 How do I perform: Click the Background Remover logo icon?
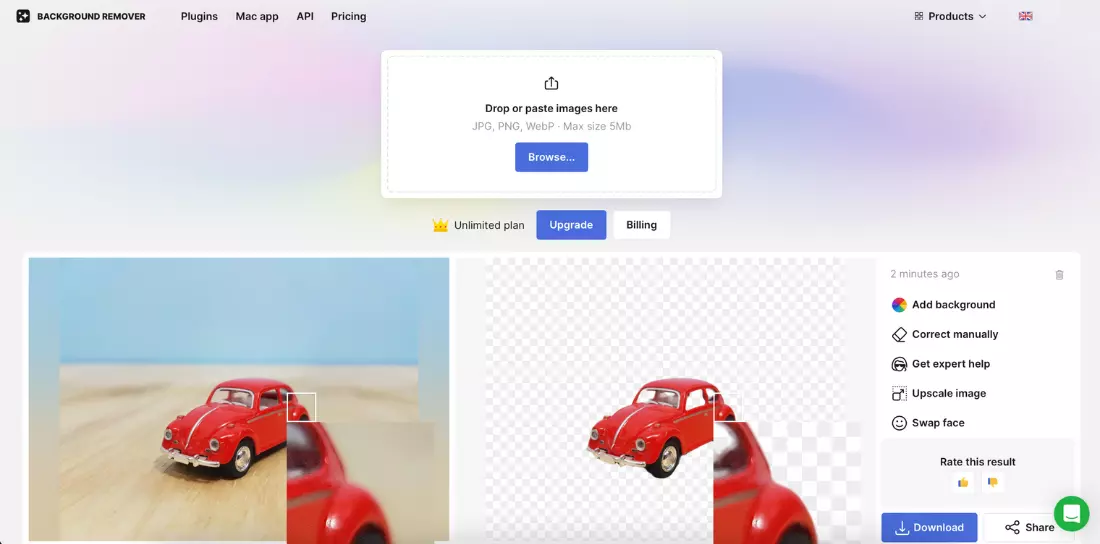23,16
